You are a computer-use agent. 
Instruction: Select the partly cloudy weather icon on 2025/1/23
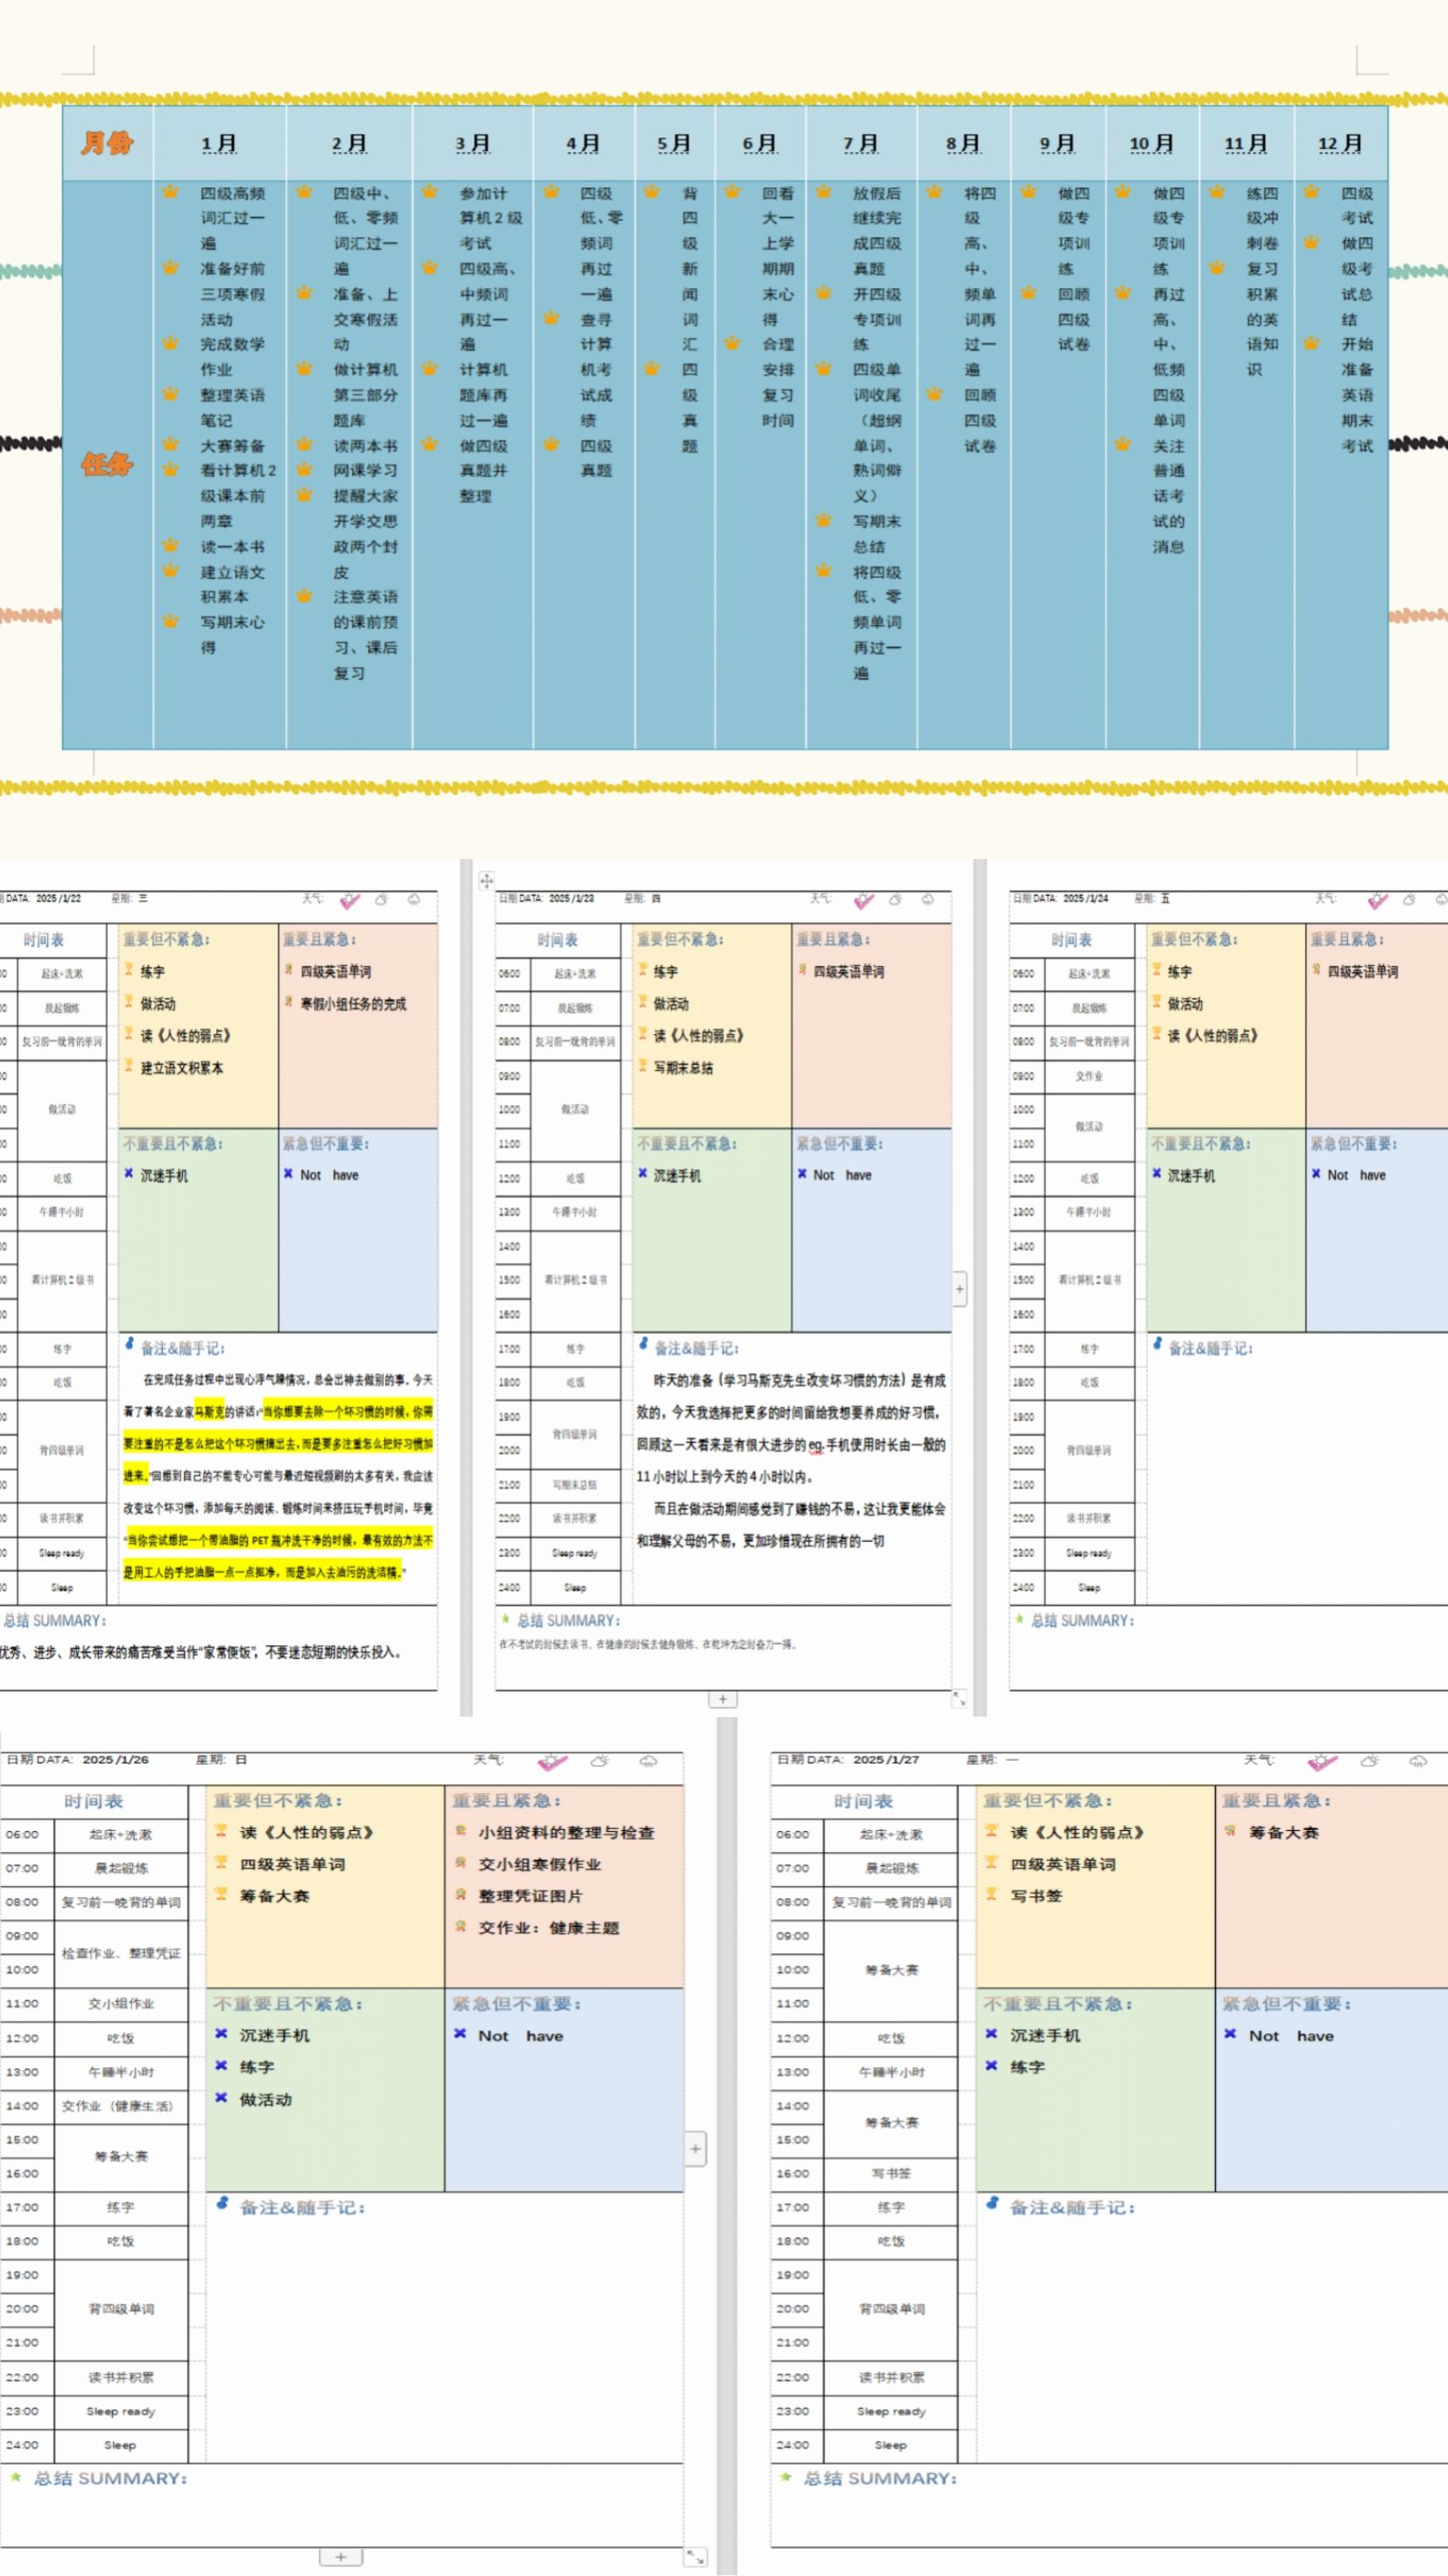895,900
